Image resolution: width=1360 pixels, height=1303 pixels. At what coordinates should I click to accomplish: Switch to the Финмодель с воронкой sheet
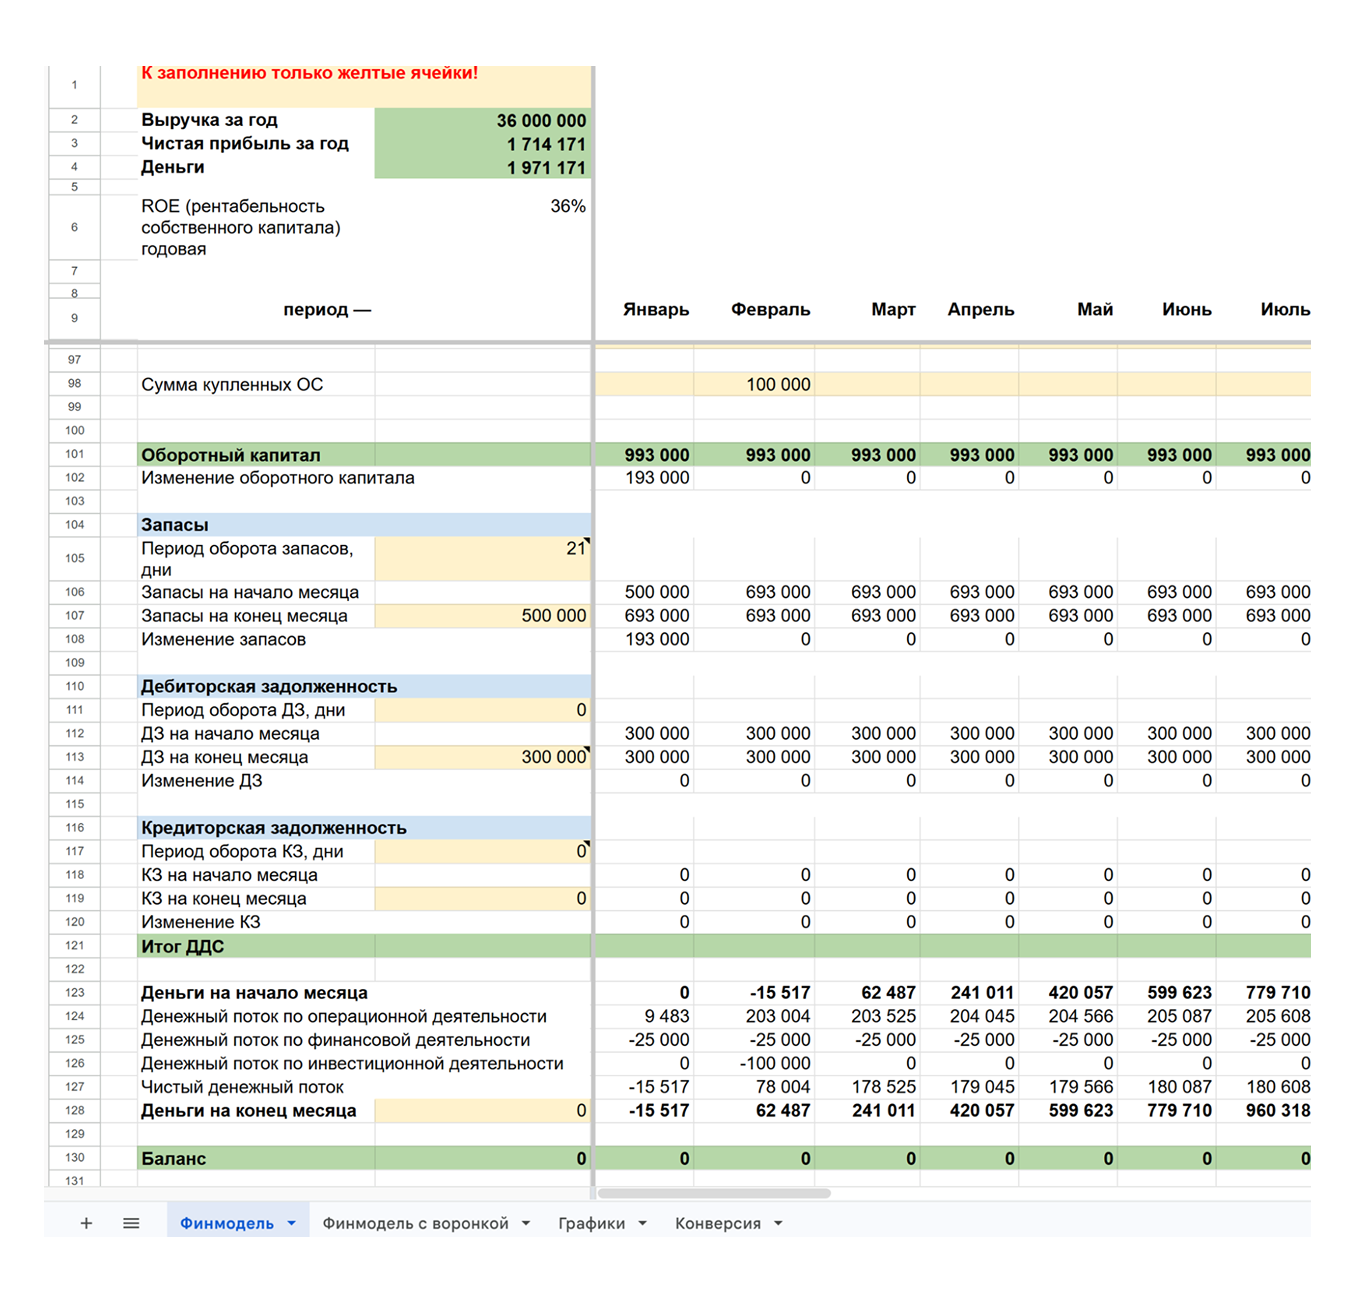[x=415, y=1223]
